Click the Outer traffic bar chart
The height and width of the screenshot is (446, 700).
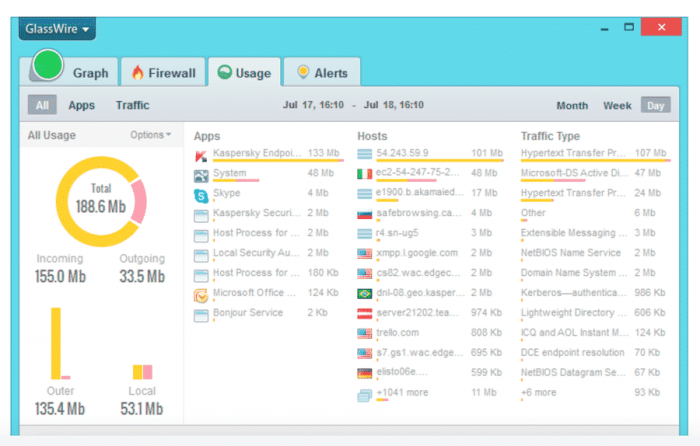click(x=60, y=343)
